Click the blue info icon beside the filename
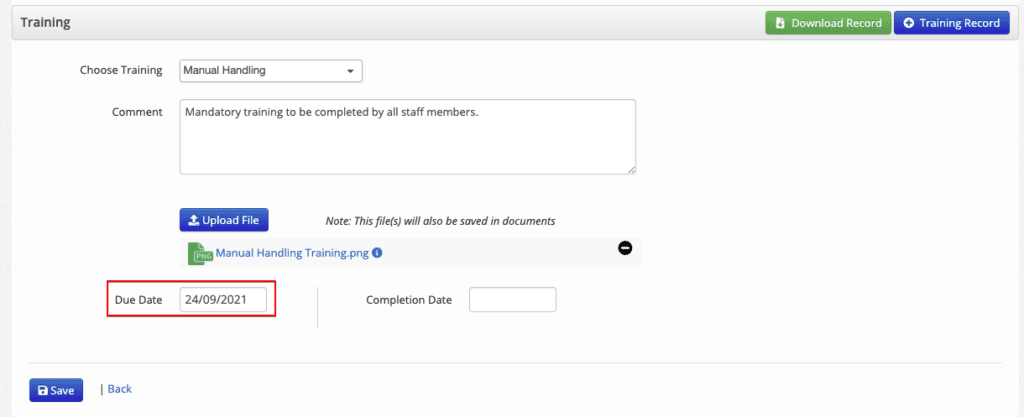The width and height of the screenshot is (1024, 417). click(377, 253)
